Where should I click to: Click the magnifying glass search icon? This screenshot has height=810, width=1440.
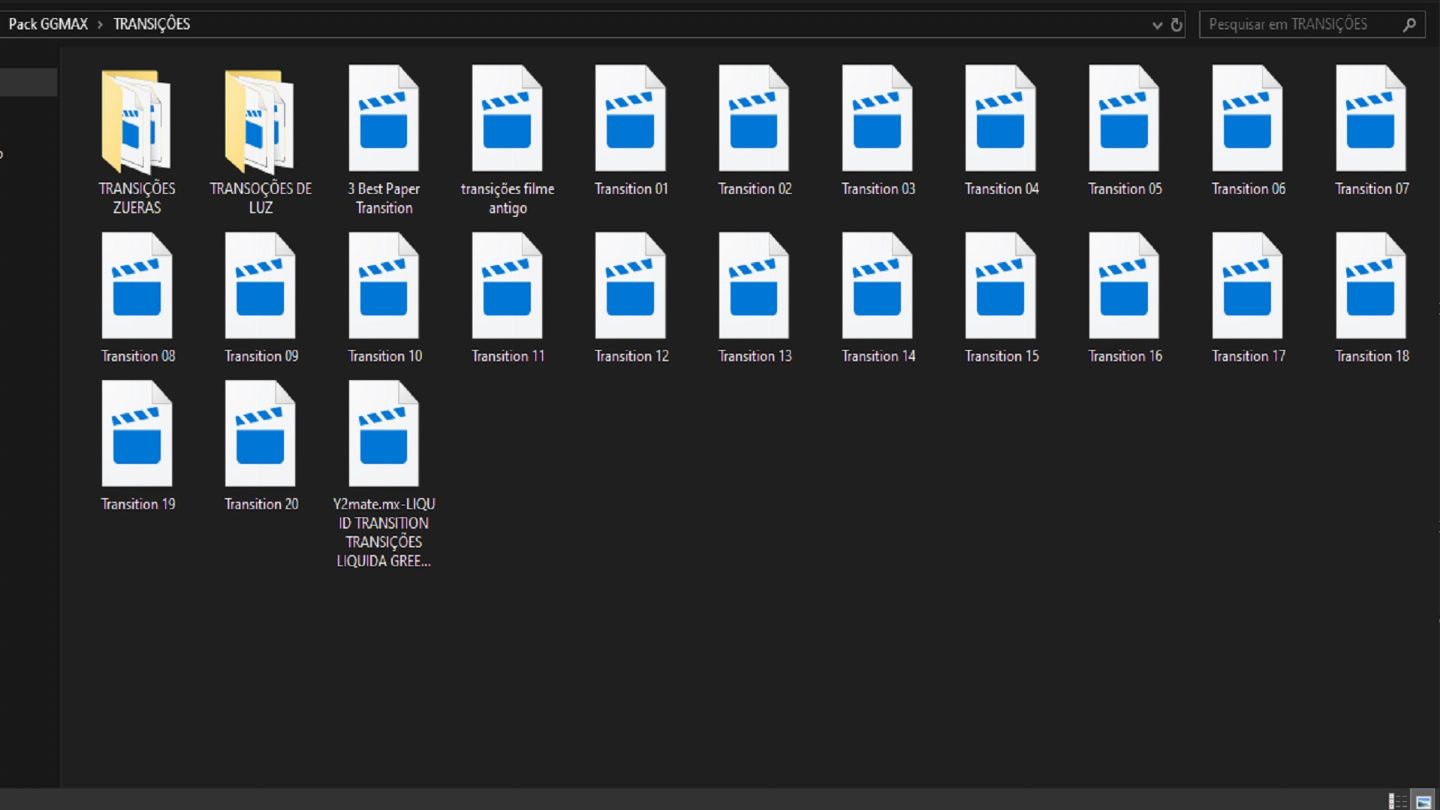pyautogui.click(x=1410, y=25)
